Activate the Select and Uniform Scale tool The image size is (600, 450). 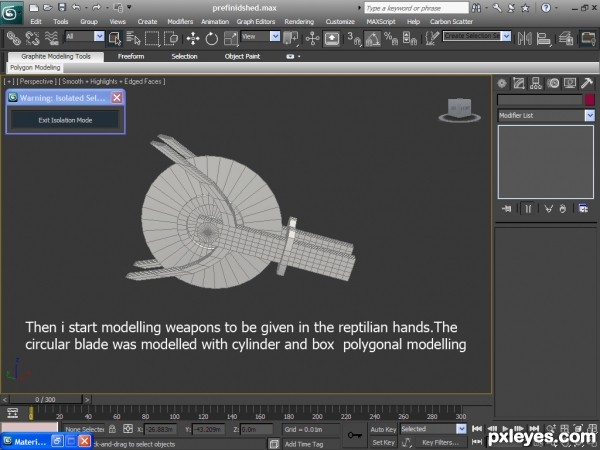tap(231, 39)
